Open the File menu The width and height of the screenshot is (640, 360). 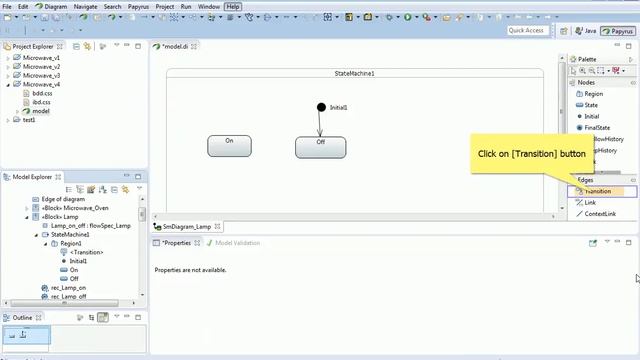(x=7, y=7)
